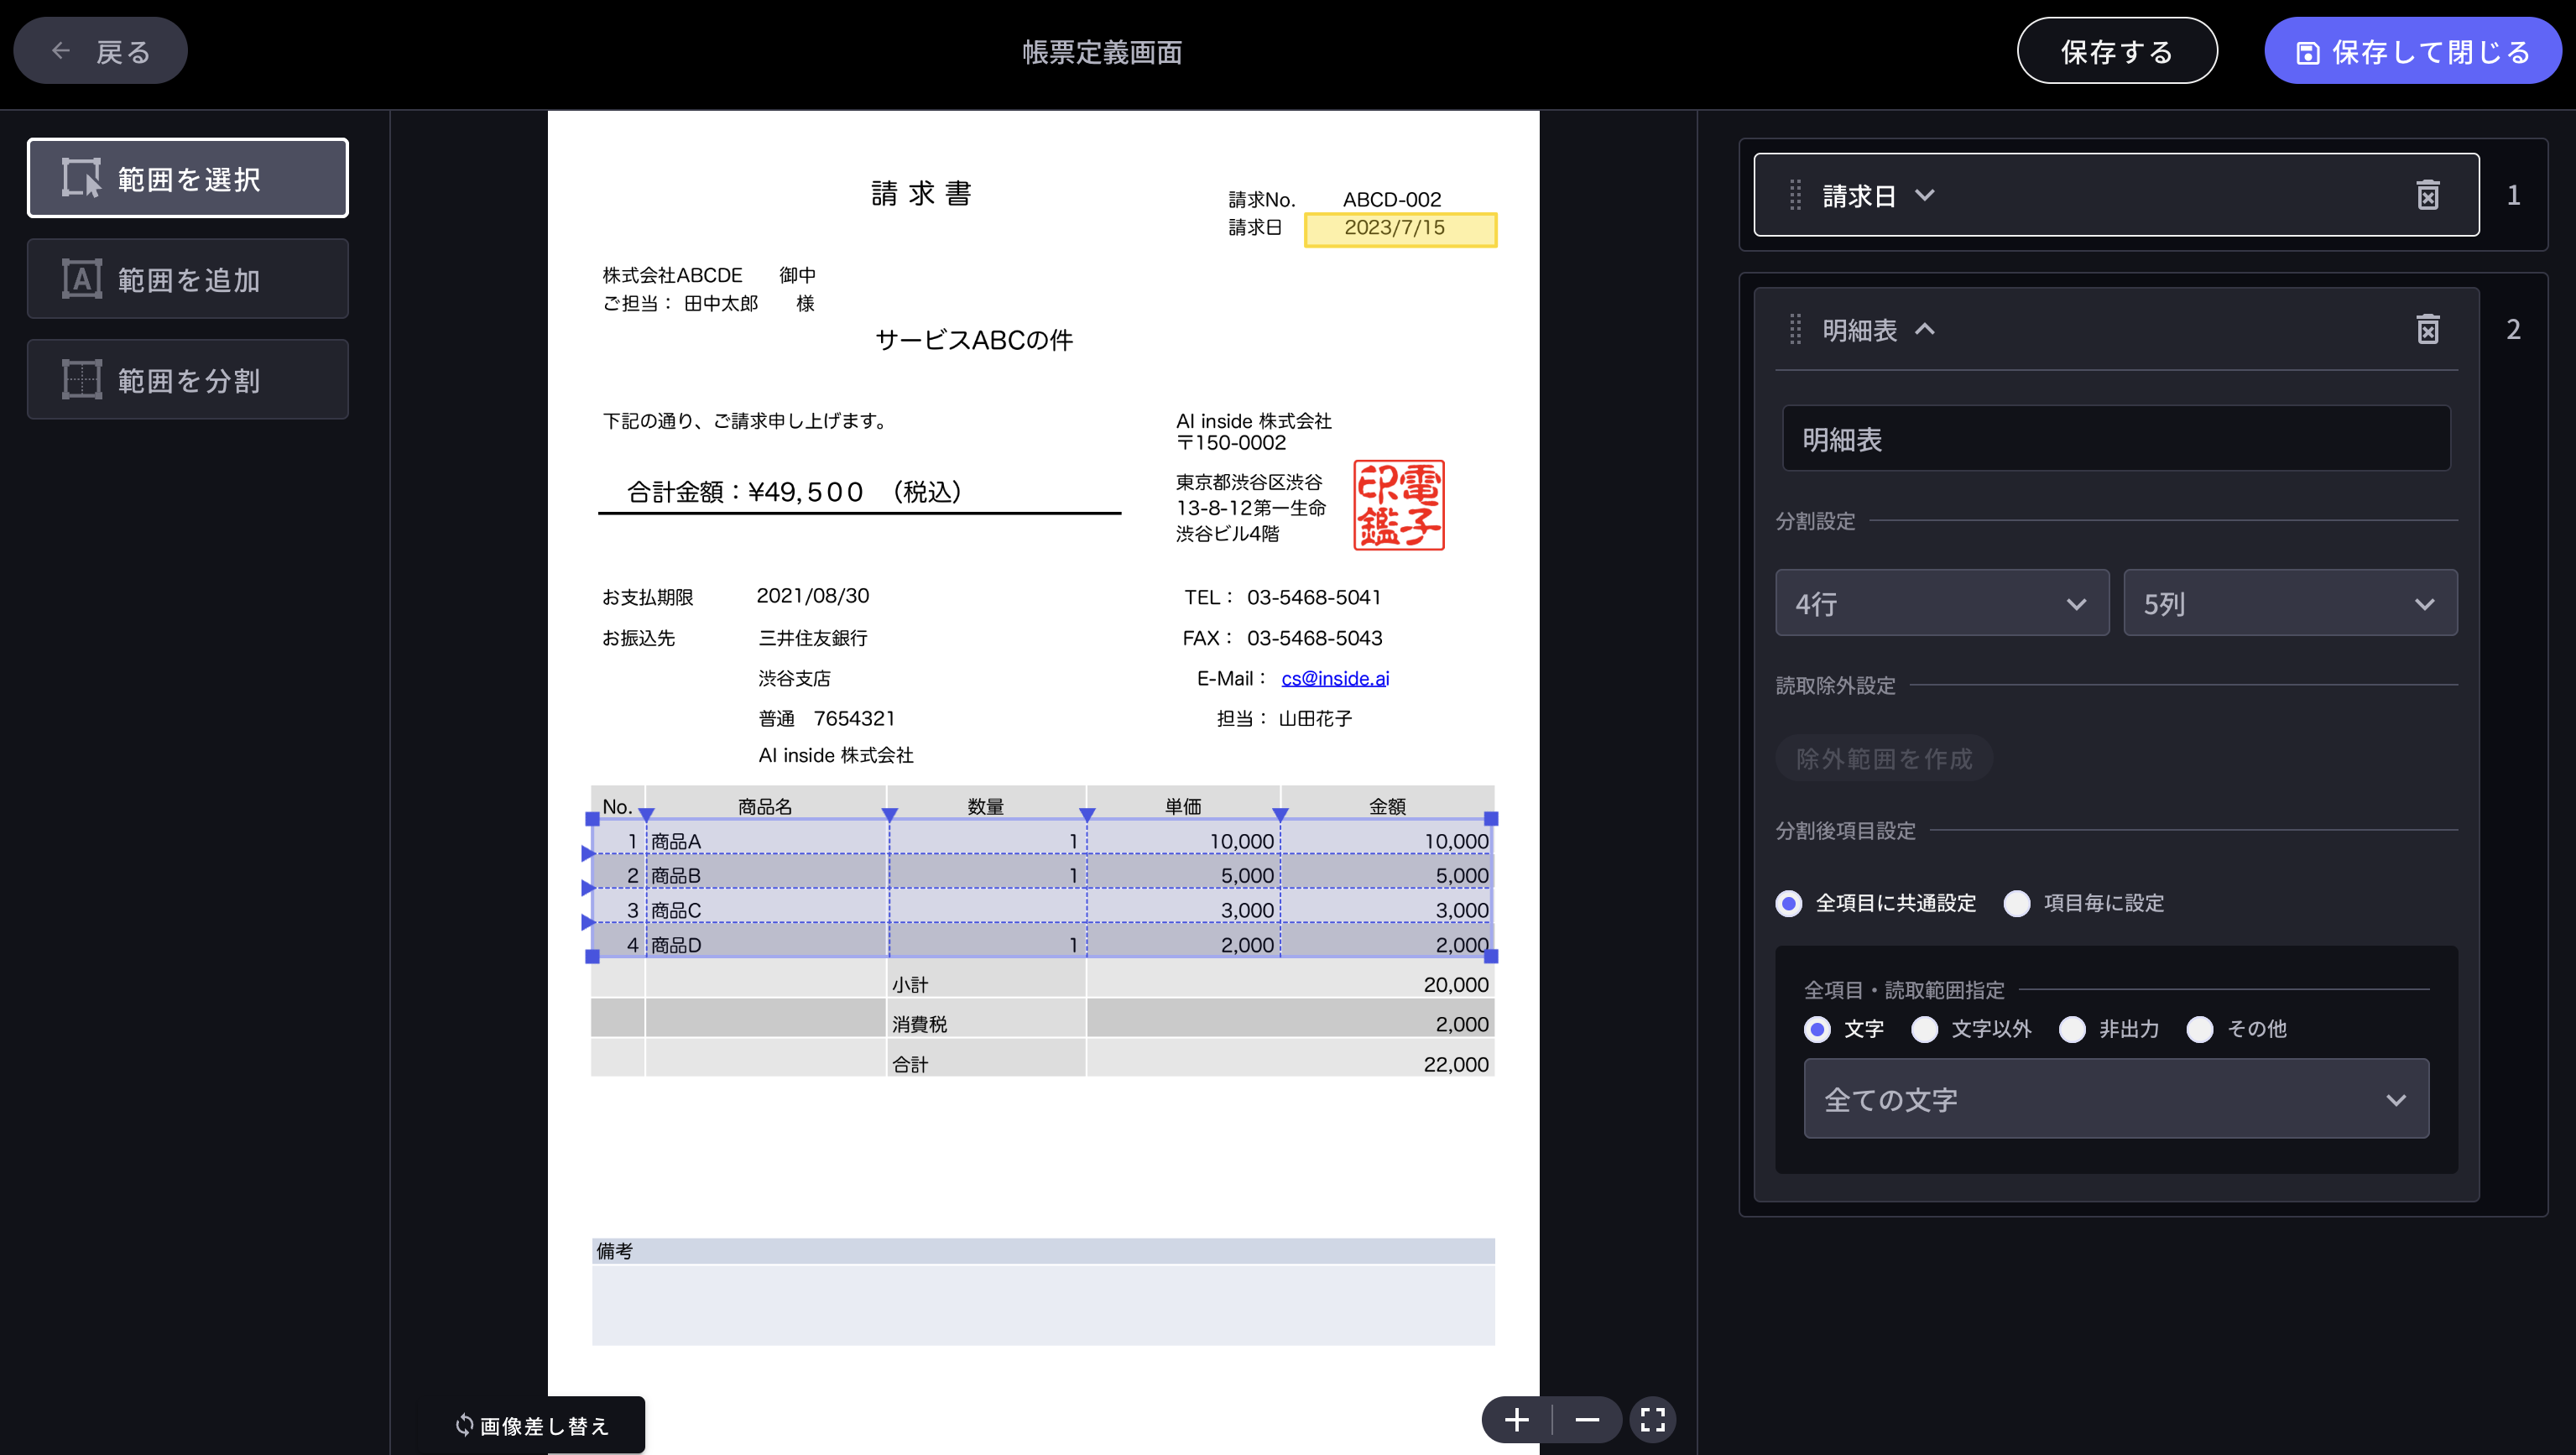Select the 非出力 radio option

tap(2072, 1029)
